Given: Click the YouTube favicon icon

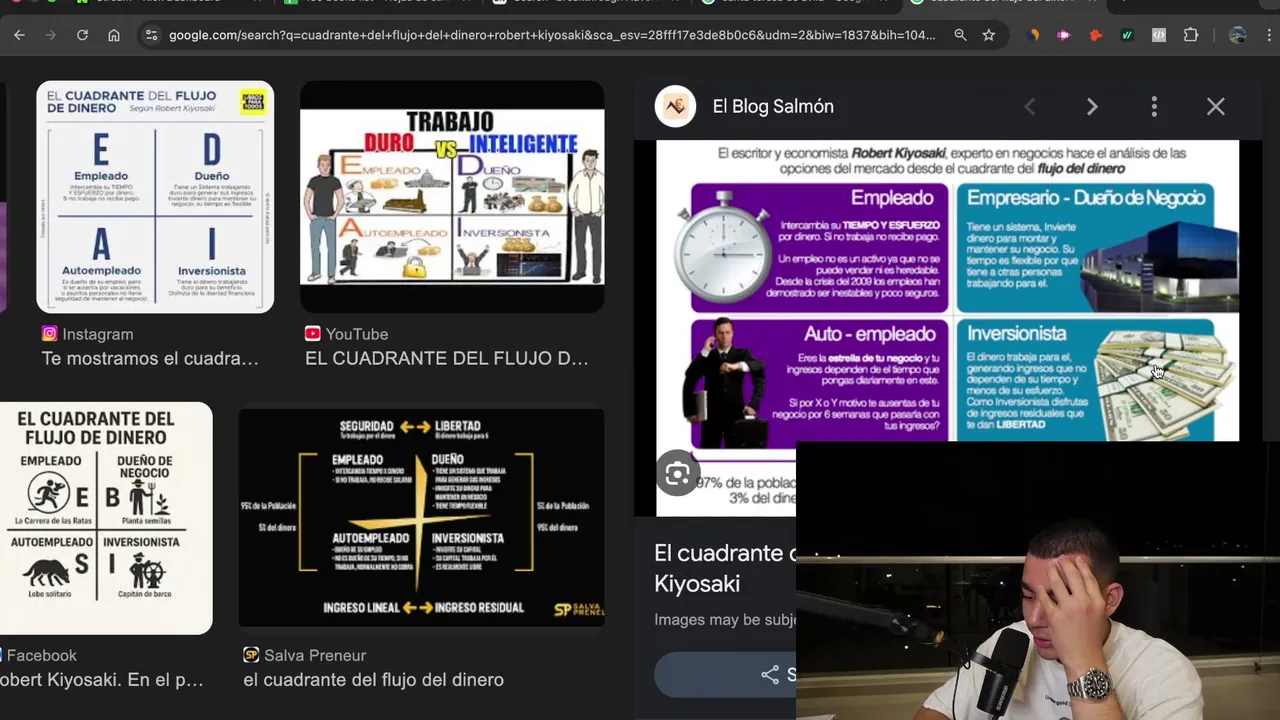Looking at the screenshot, I should click(312, 334).
